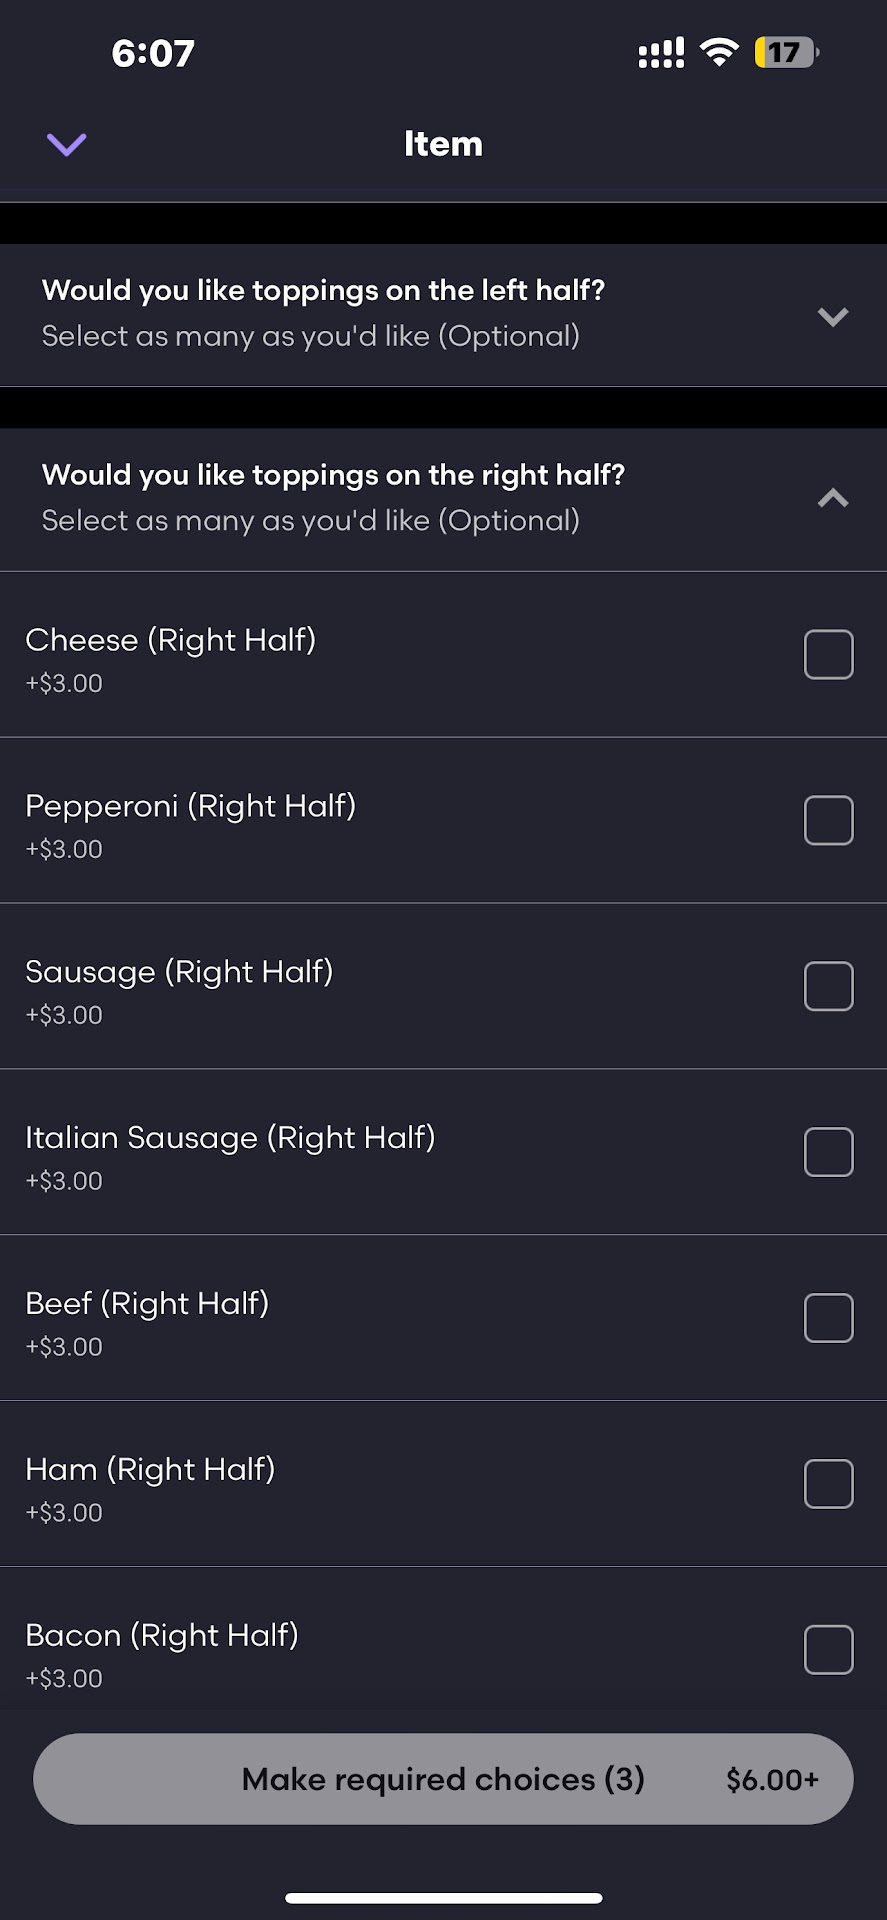Tap the cellular signal icon

(661, 52)
